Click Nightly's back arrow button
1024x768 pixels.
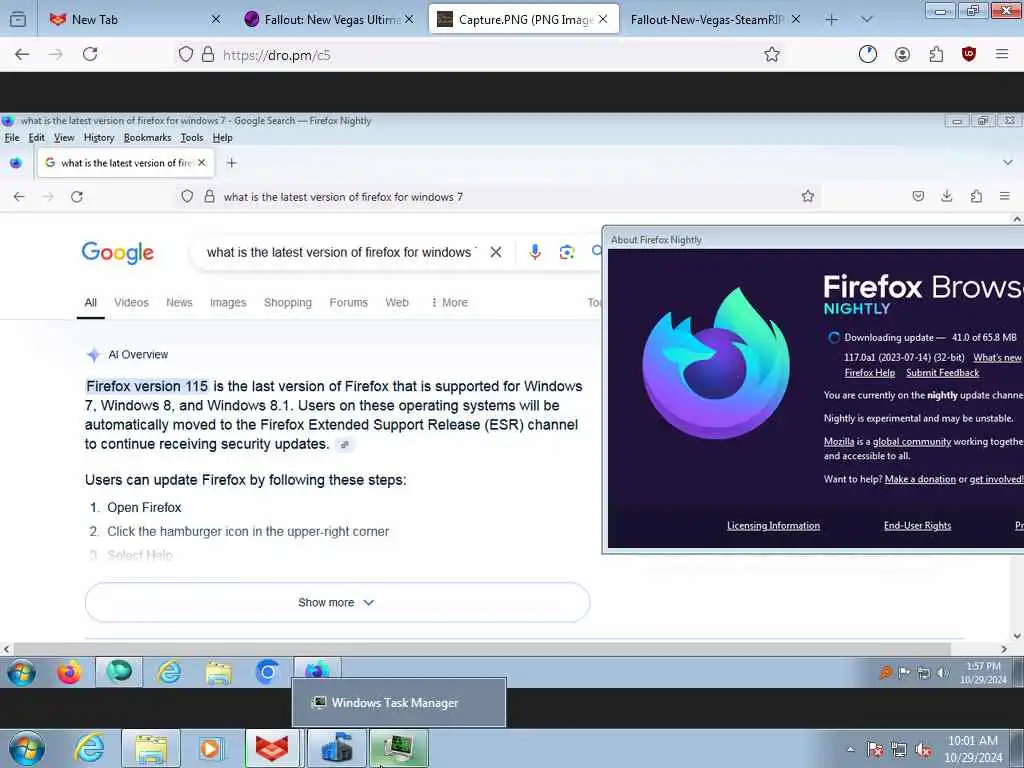point(19,197)
